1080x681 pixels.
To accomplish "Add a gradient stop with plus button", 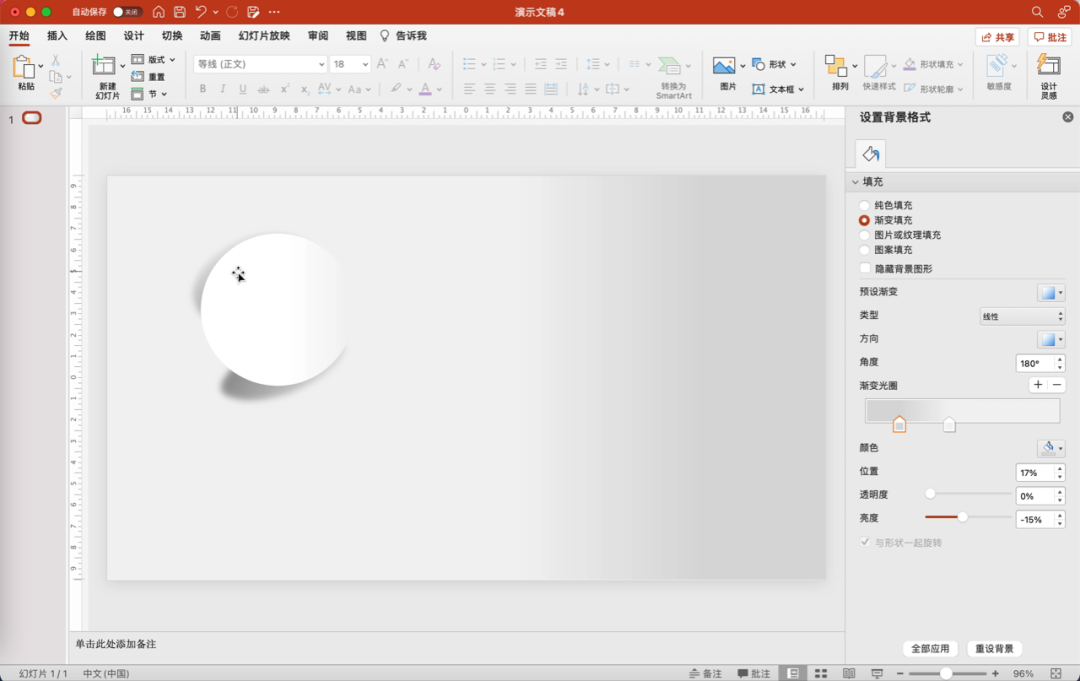I will tap(1038, 385).
